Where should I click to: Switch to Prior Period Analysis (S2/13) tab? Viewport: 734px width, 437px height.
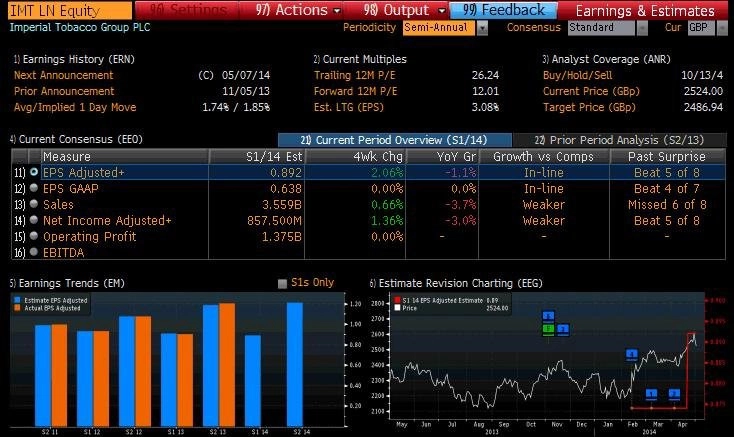click(619, 140)
